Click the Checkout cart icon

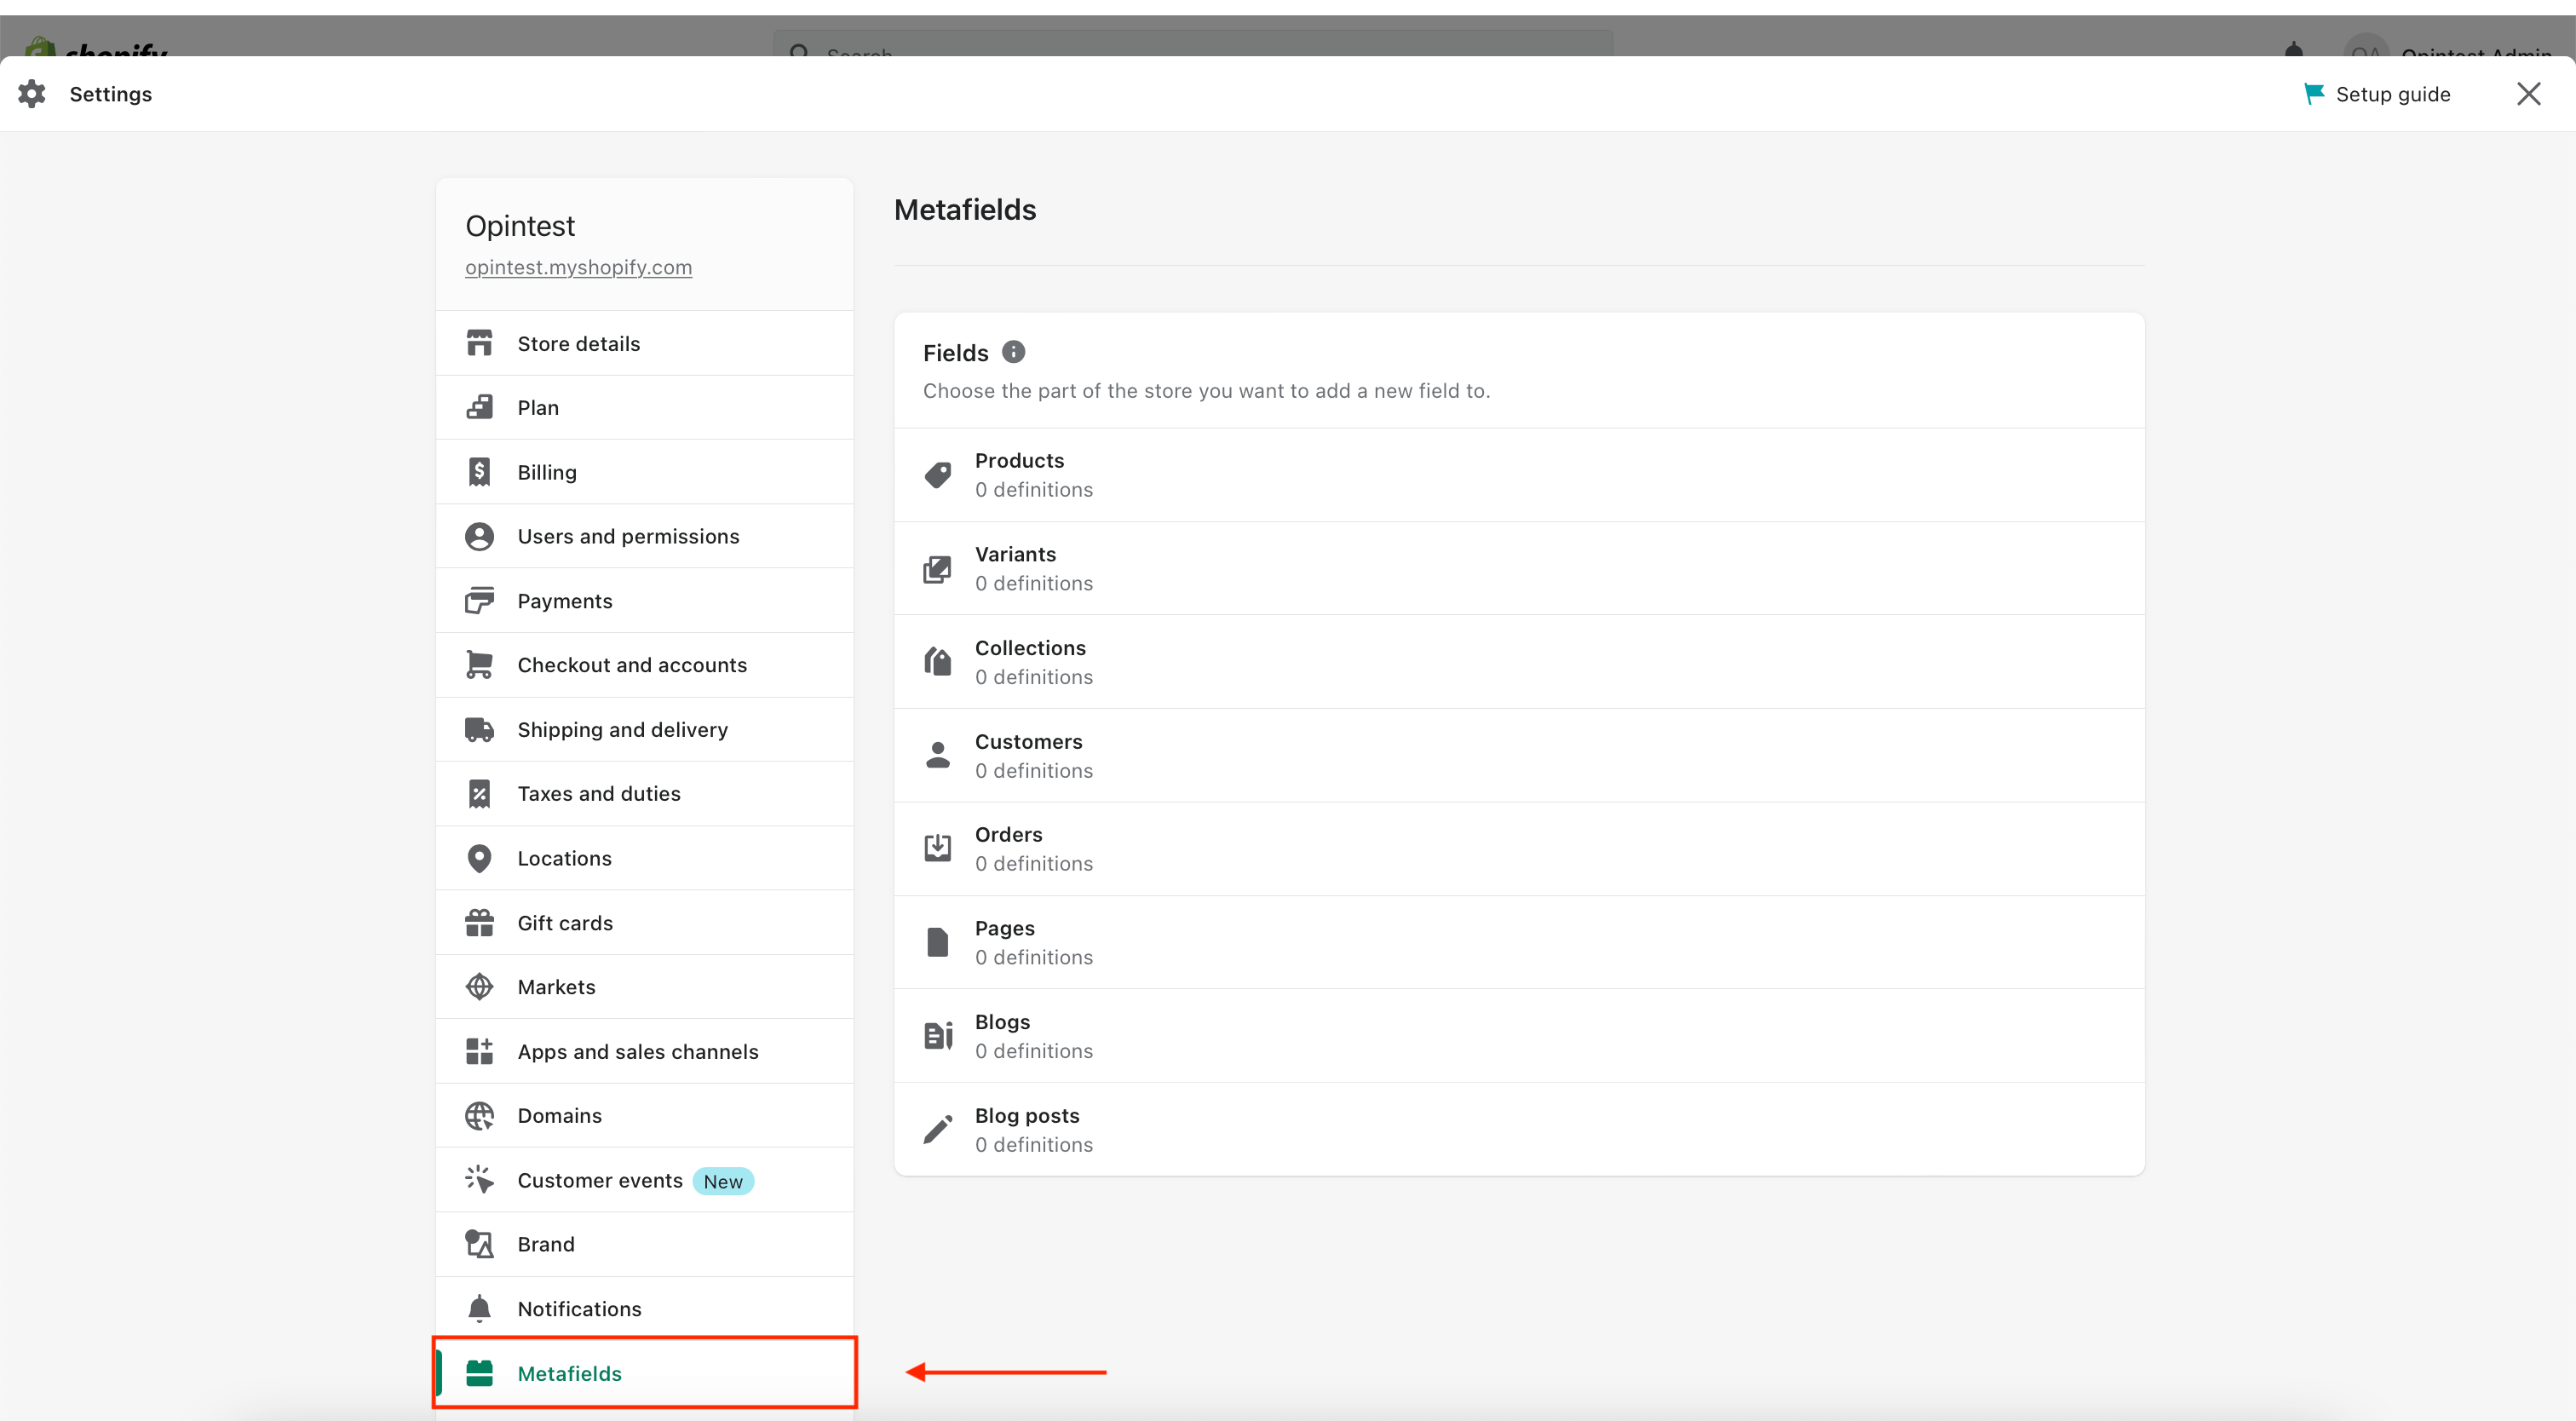tap(479, 664)
